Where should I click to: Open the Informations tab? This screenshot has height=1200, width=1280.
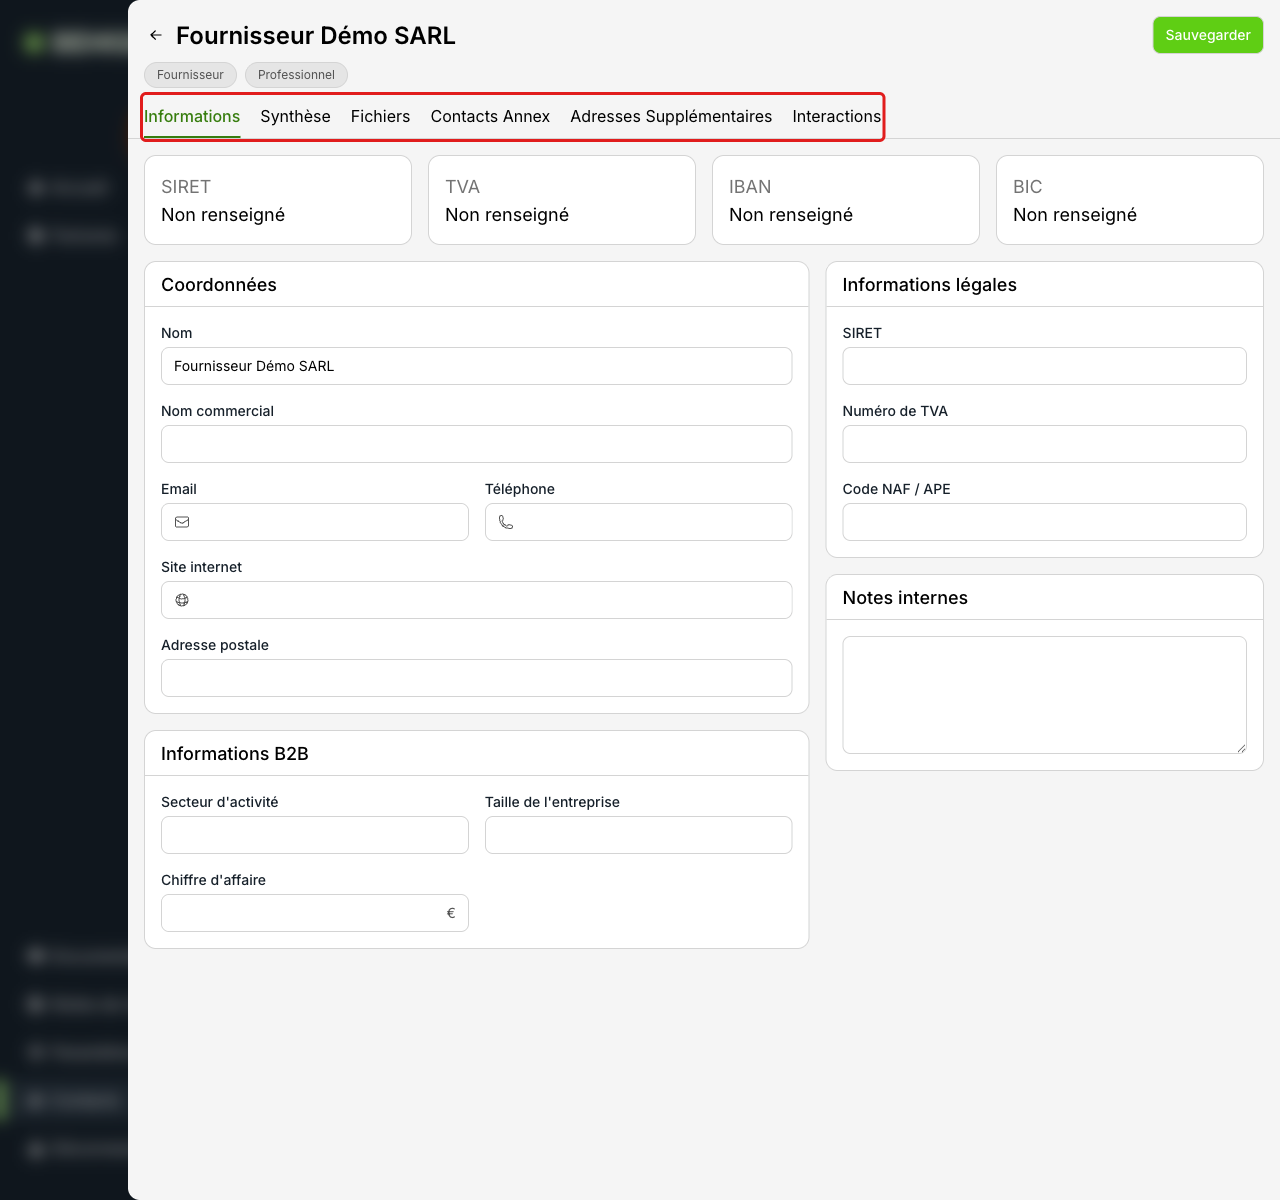[192, 117]
